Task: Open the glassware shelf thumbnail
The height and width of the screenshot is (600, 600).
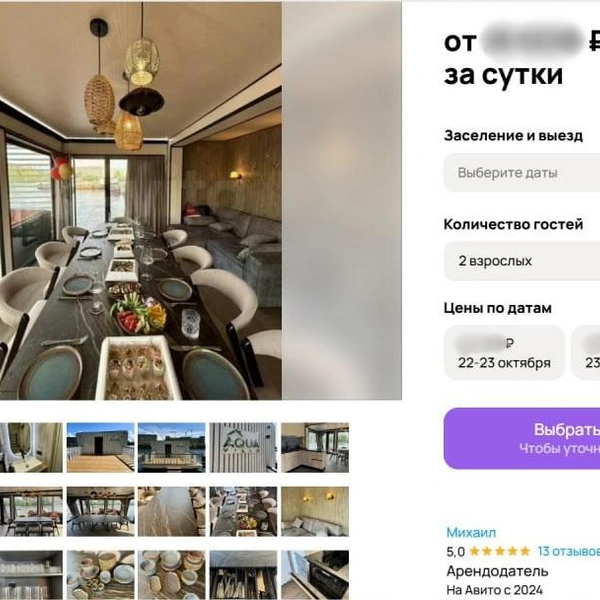Action: pos(31,575)
